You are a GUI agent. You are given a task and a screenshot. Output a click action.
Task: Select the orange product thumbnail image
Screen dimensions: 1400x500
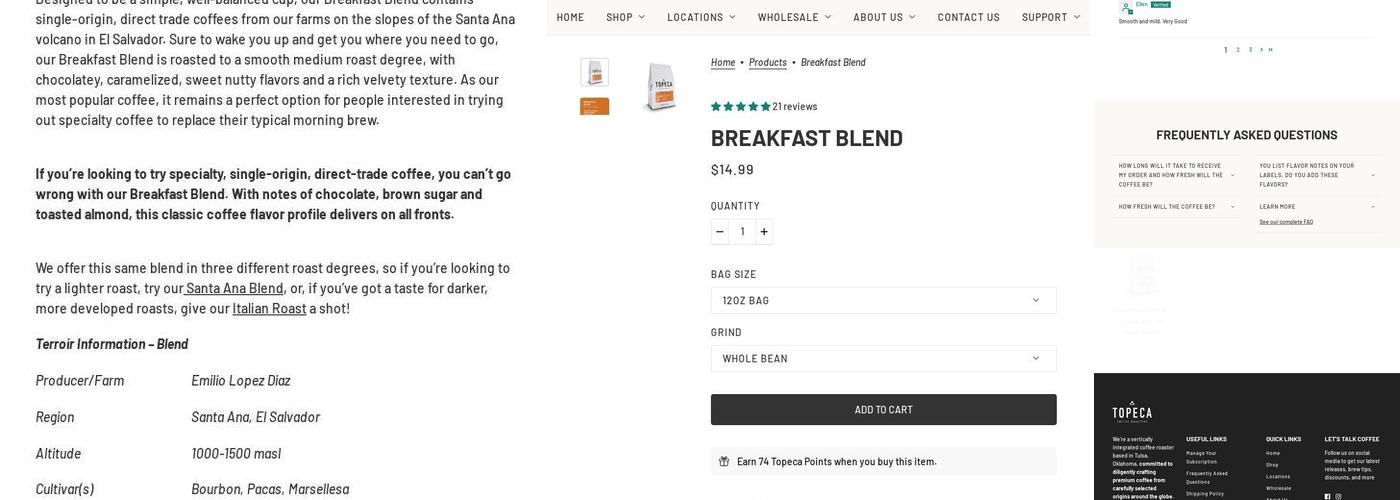[x=594, y=106]
